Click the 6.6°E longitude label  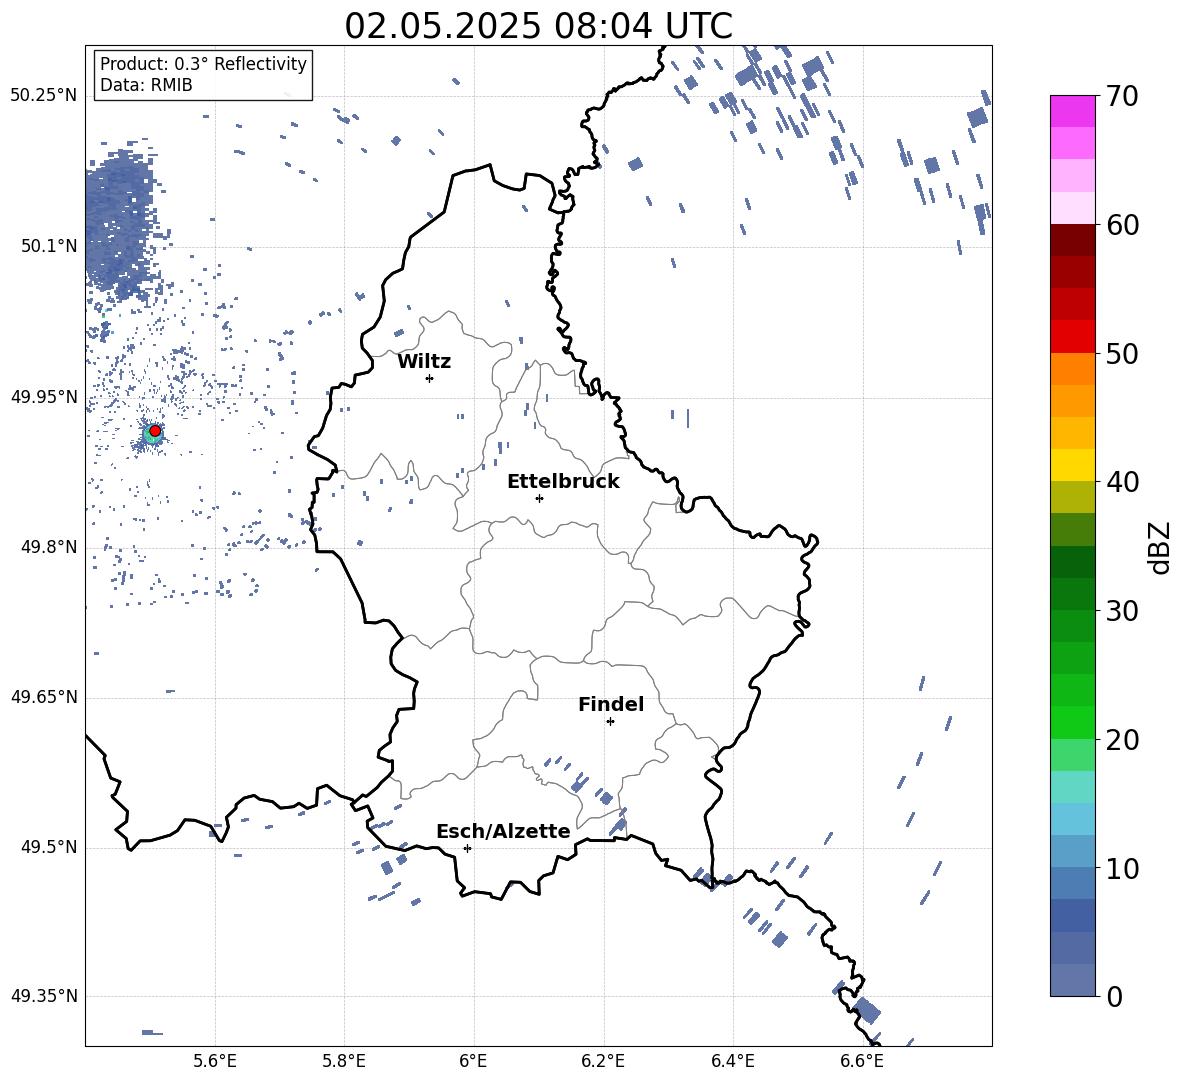click(x=862, y=1061)
